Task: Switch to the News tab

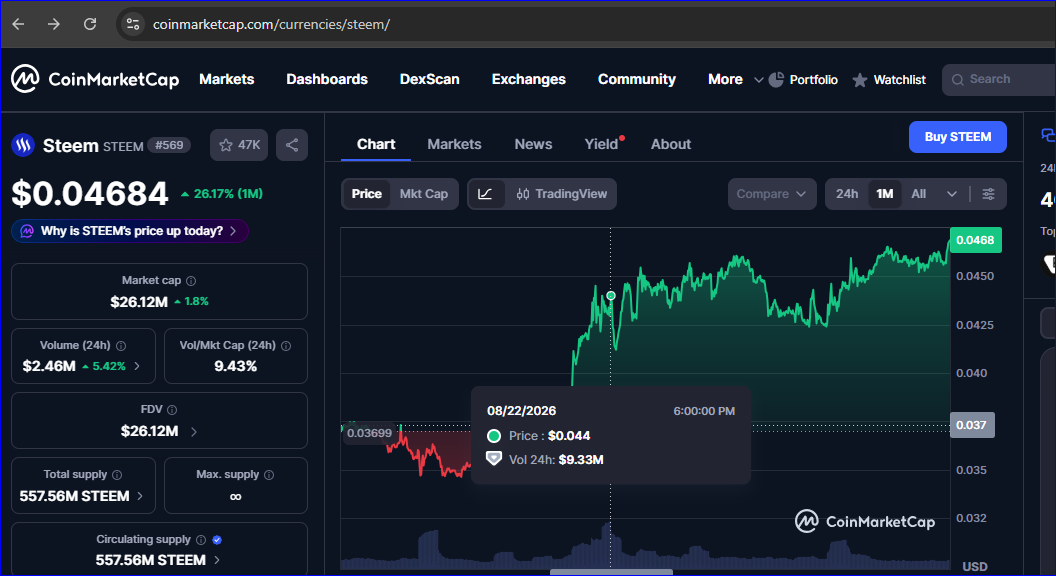Action: 533,144
